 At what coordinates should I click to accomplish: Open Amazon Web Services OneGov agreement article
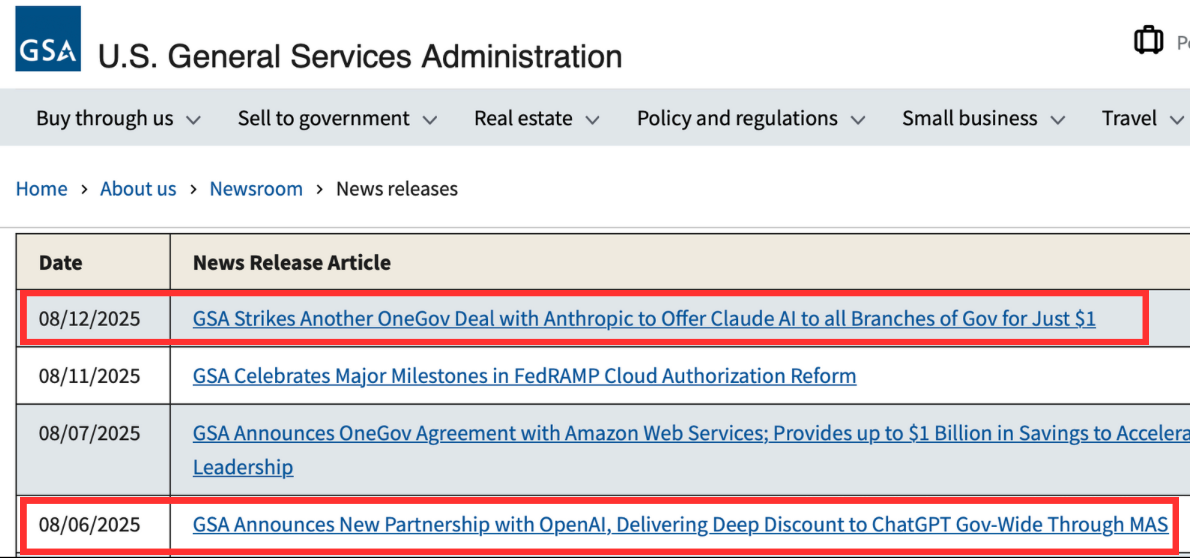(691, 449)
